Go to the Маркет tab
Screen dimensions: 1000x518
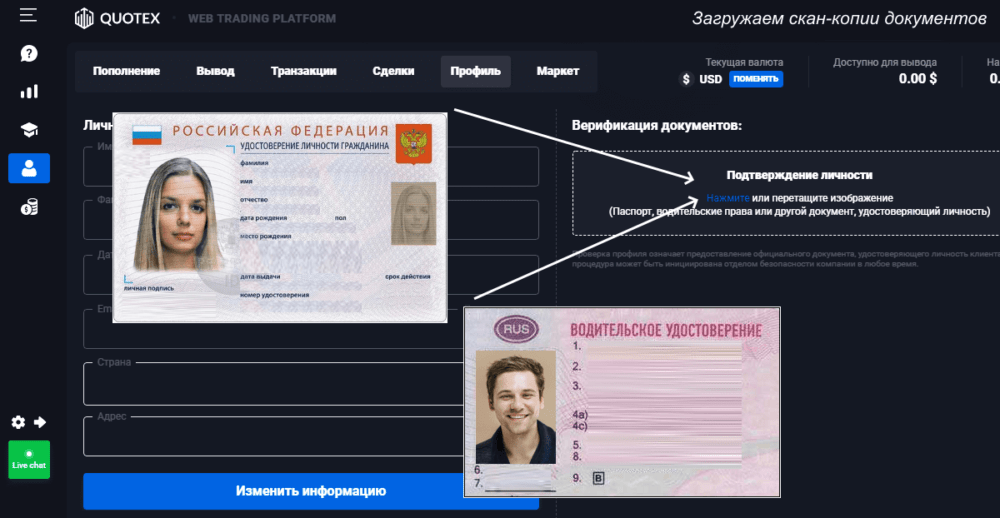coord(557,72)
